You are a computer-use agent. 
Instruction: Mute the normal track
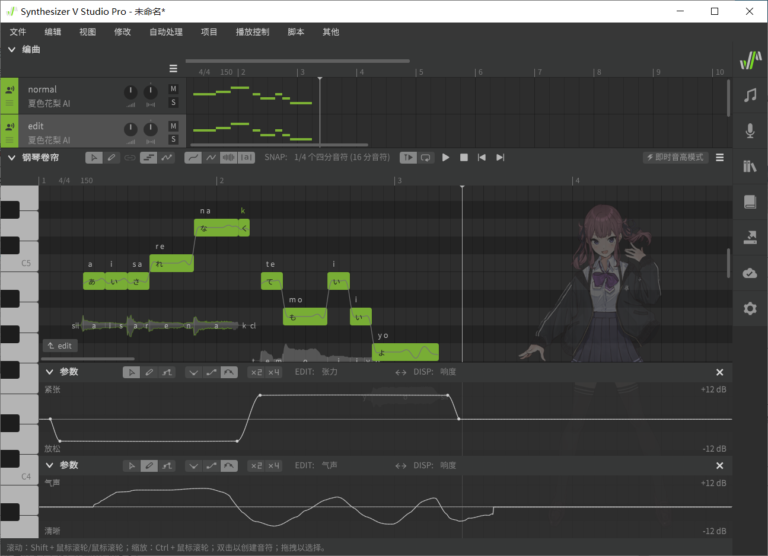(x=173, y=89)
